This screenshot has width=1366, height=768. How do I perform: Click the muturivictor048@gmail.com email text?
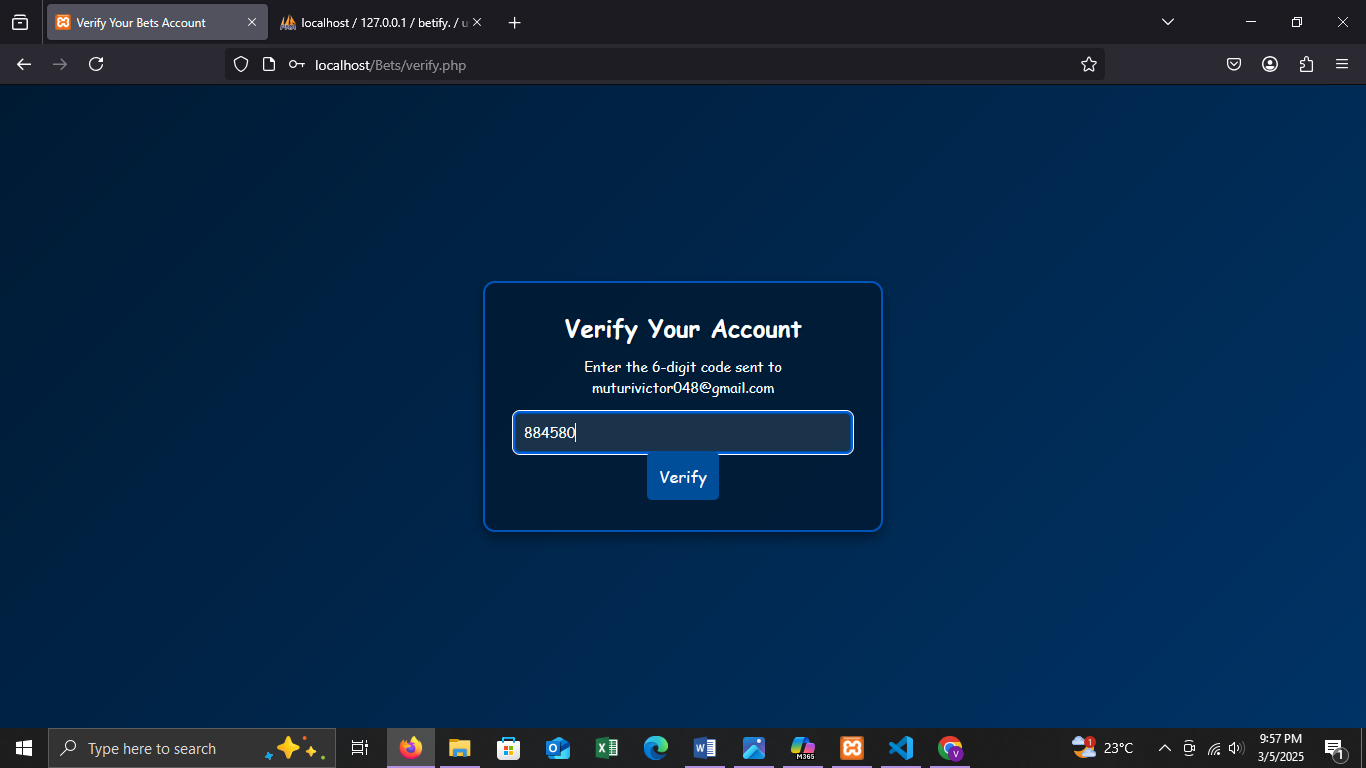[x=683, y=388]
